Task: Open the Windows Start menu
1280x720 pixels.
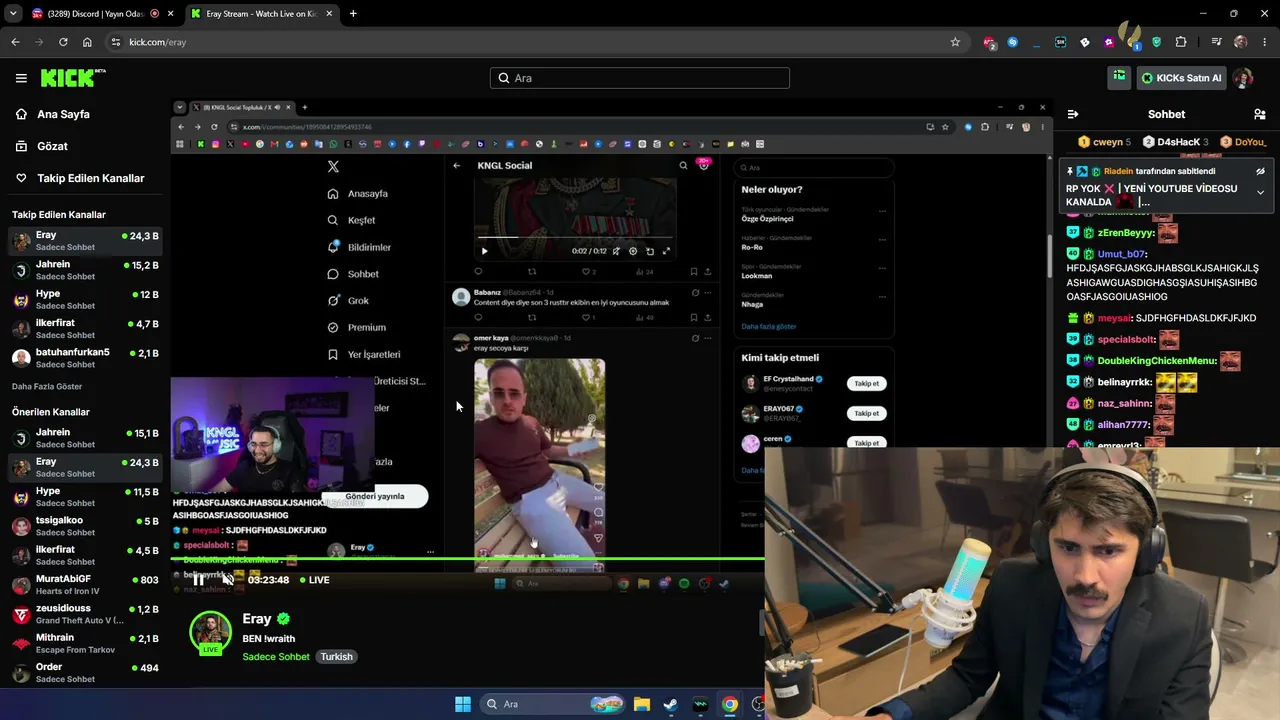Action: click(463, 704)
